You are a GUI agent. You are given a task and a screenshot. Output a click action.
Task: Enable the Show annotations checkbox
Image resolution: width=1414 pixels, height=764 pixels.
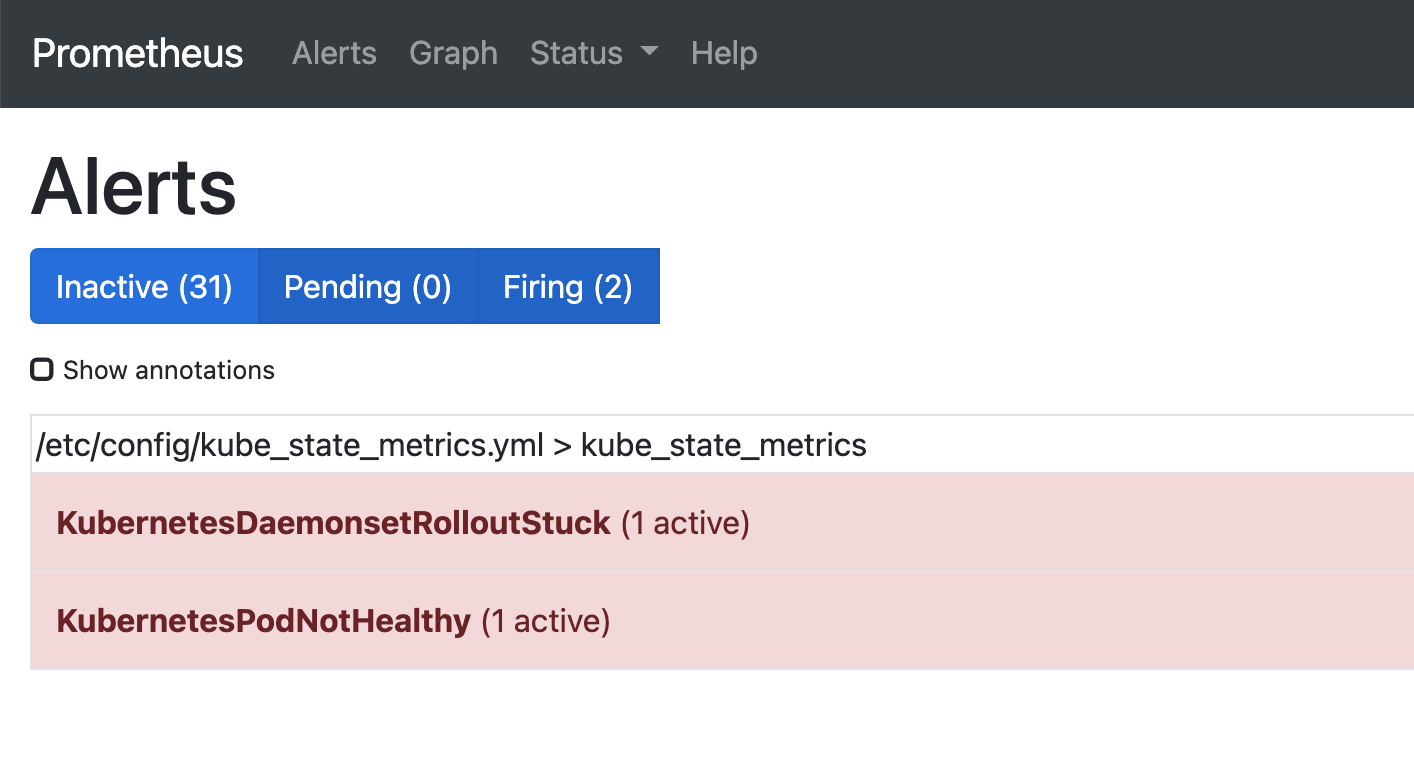[x=41, y=369]
